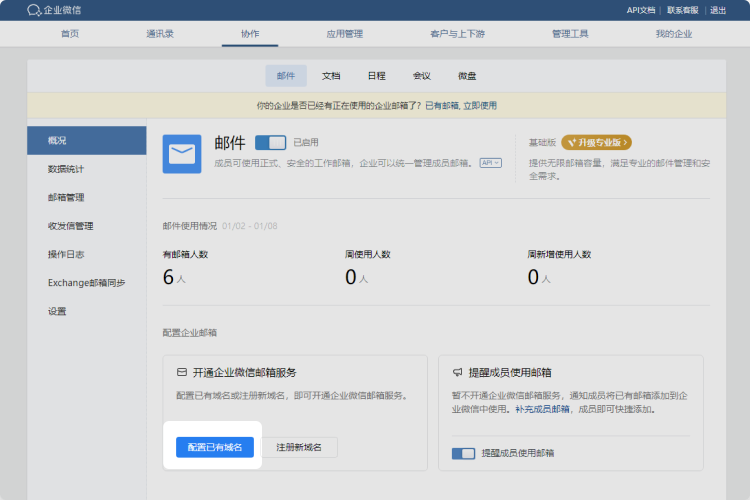Image resolution: width=750 pixels, height=500 pixels.
Task: Click the 补充成员邮箱 link
Action: [x=542, y=409]
